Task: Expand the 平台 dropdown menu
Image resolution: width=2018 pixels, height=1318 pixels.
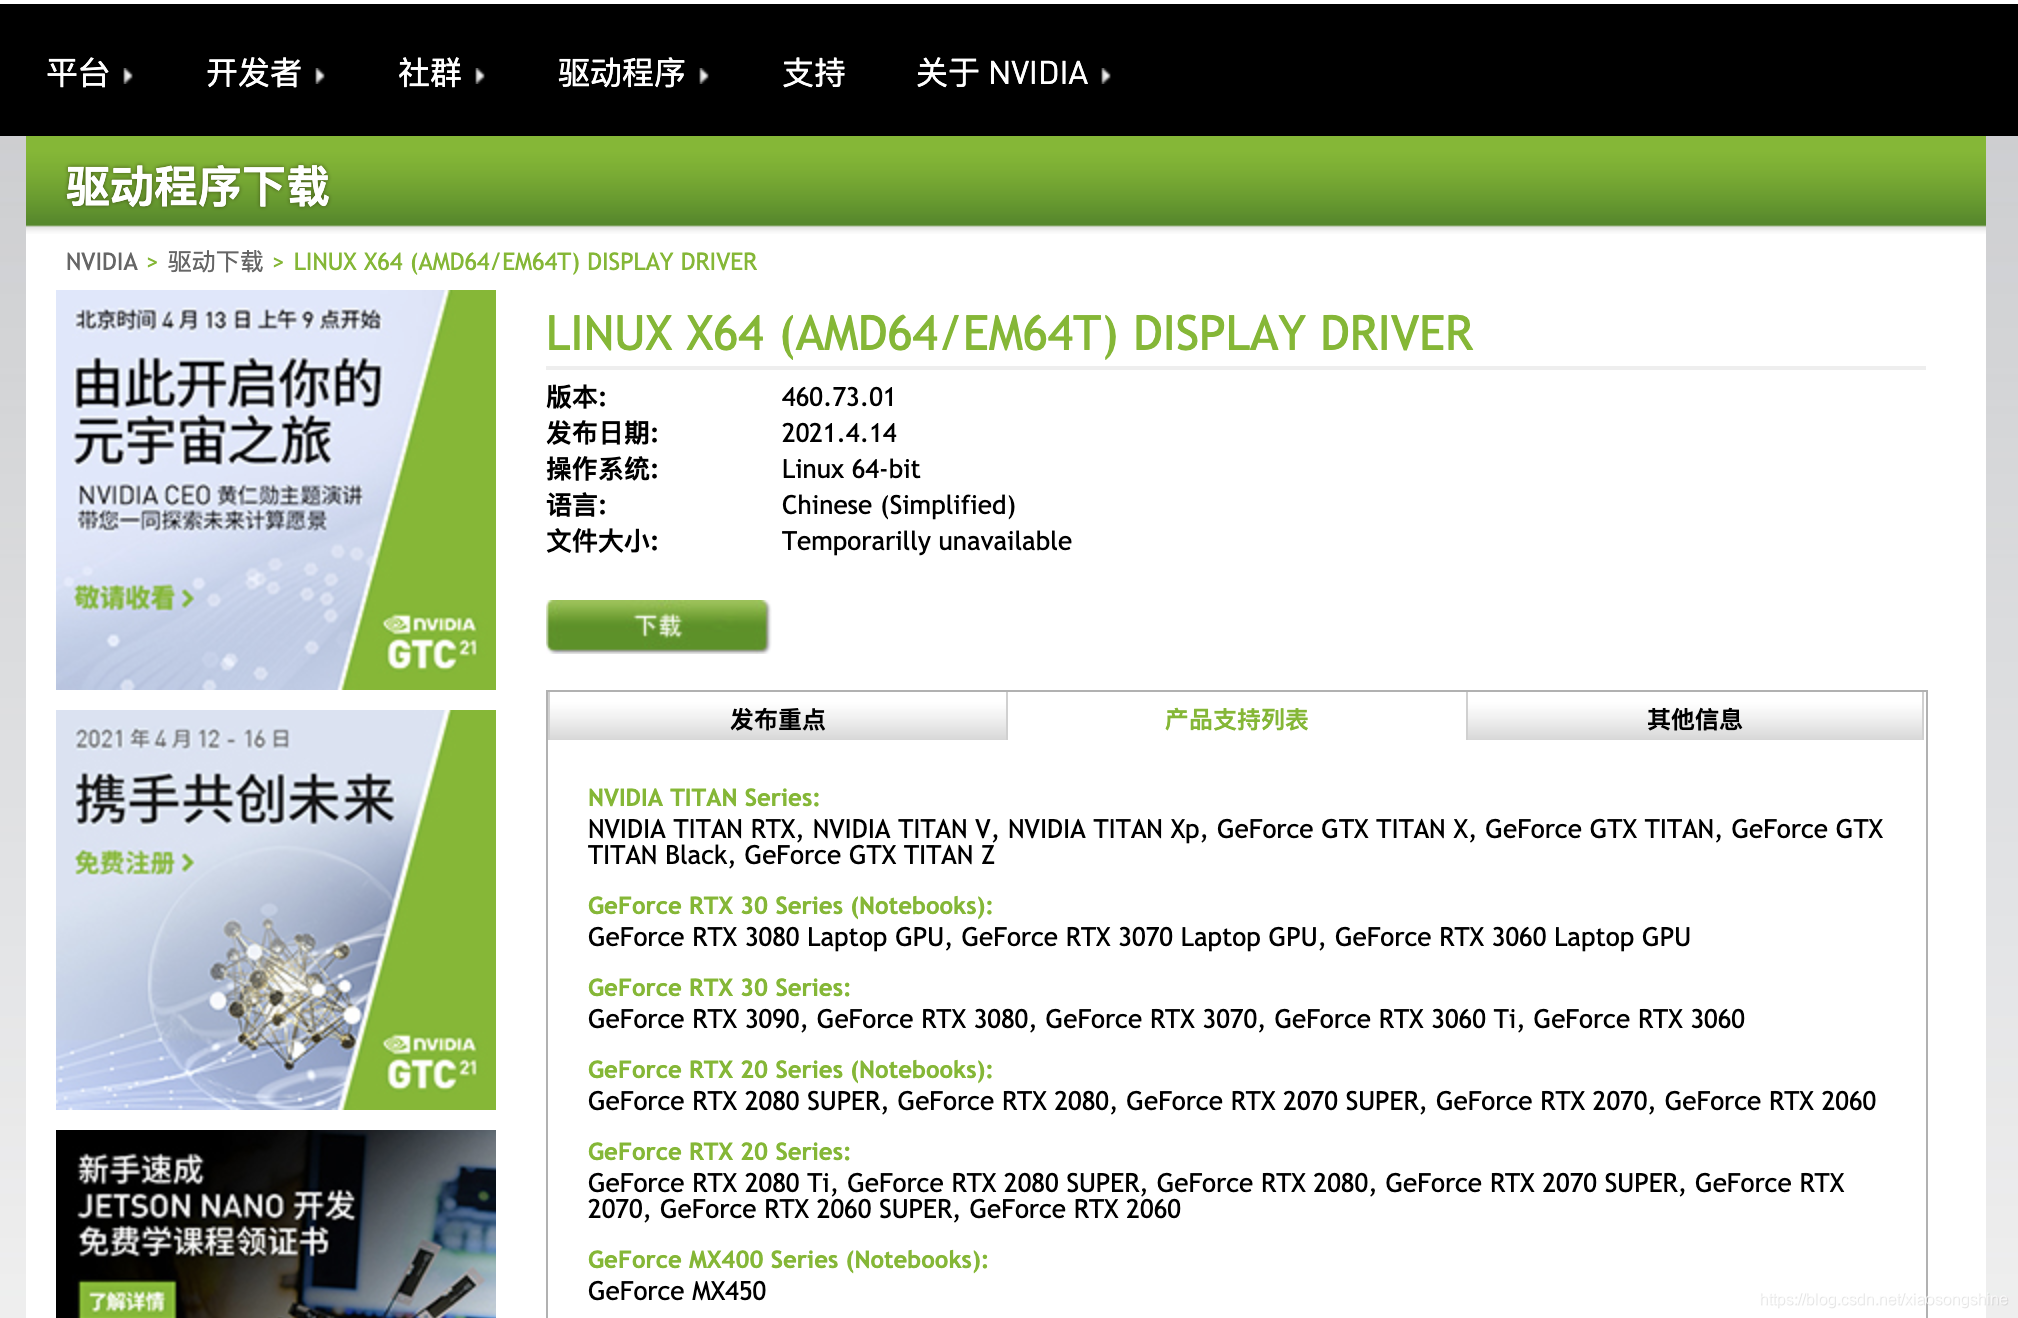Action: (x=80, y=73)
